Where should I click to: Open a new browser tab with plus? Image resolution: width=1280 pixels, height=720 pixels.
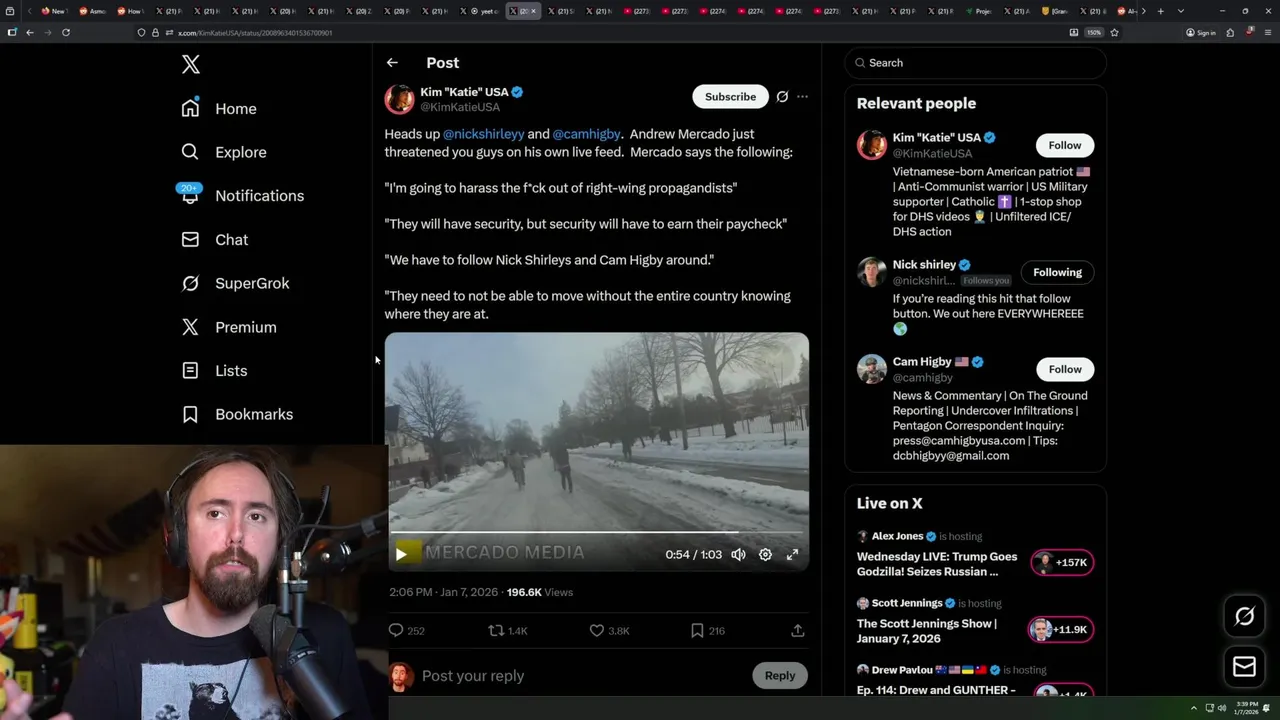pos(1160,11)
